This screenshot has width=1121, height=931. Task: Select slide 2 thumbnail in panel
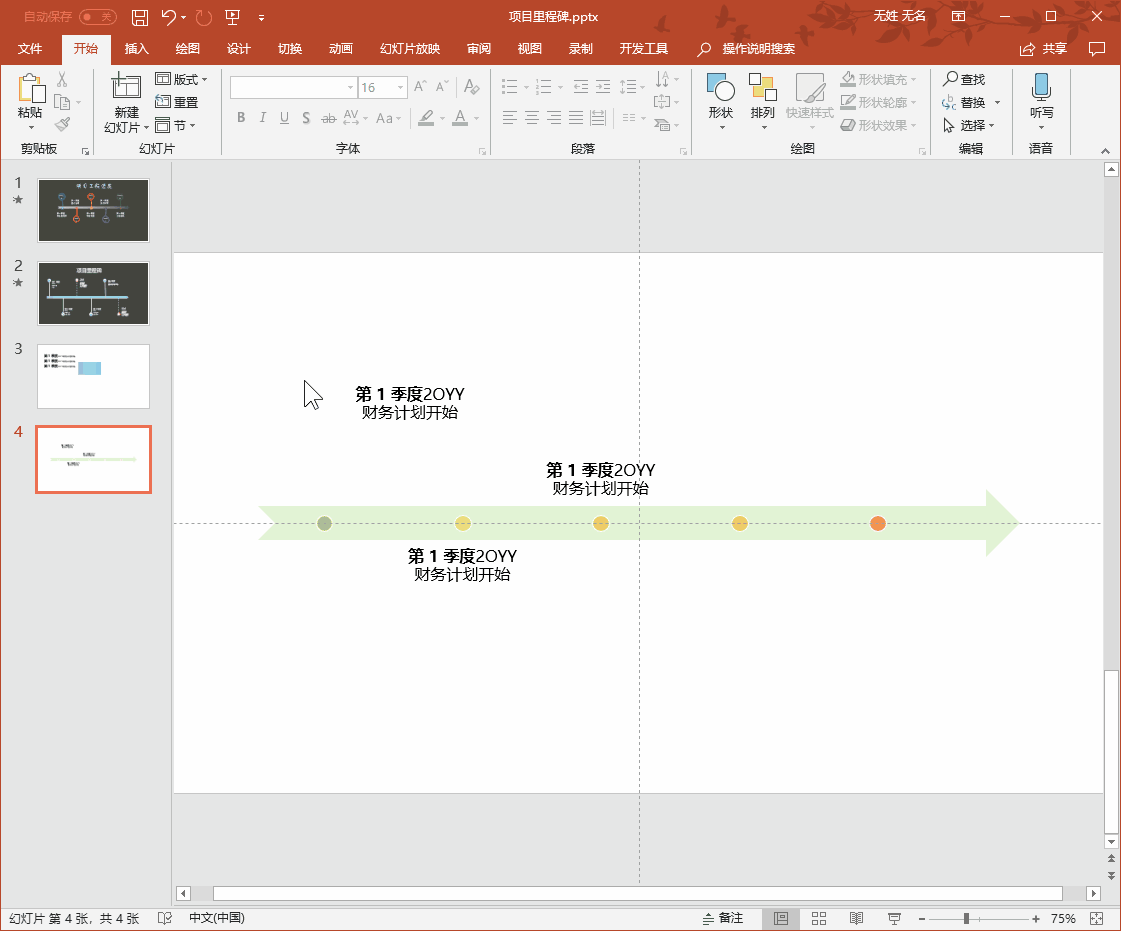point(93,293)
